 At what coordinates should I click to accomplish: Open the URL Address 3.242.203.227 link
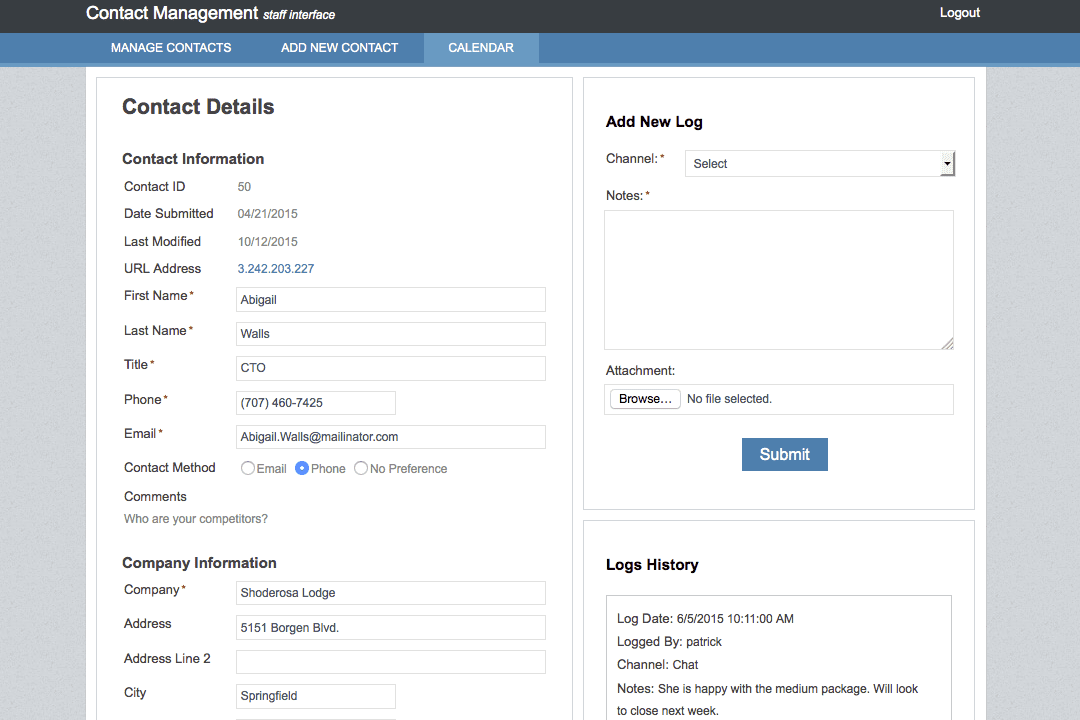[x=276, y=269]
